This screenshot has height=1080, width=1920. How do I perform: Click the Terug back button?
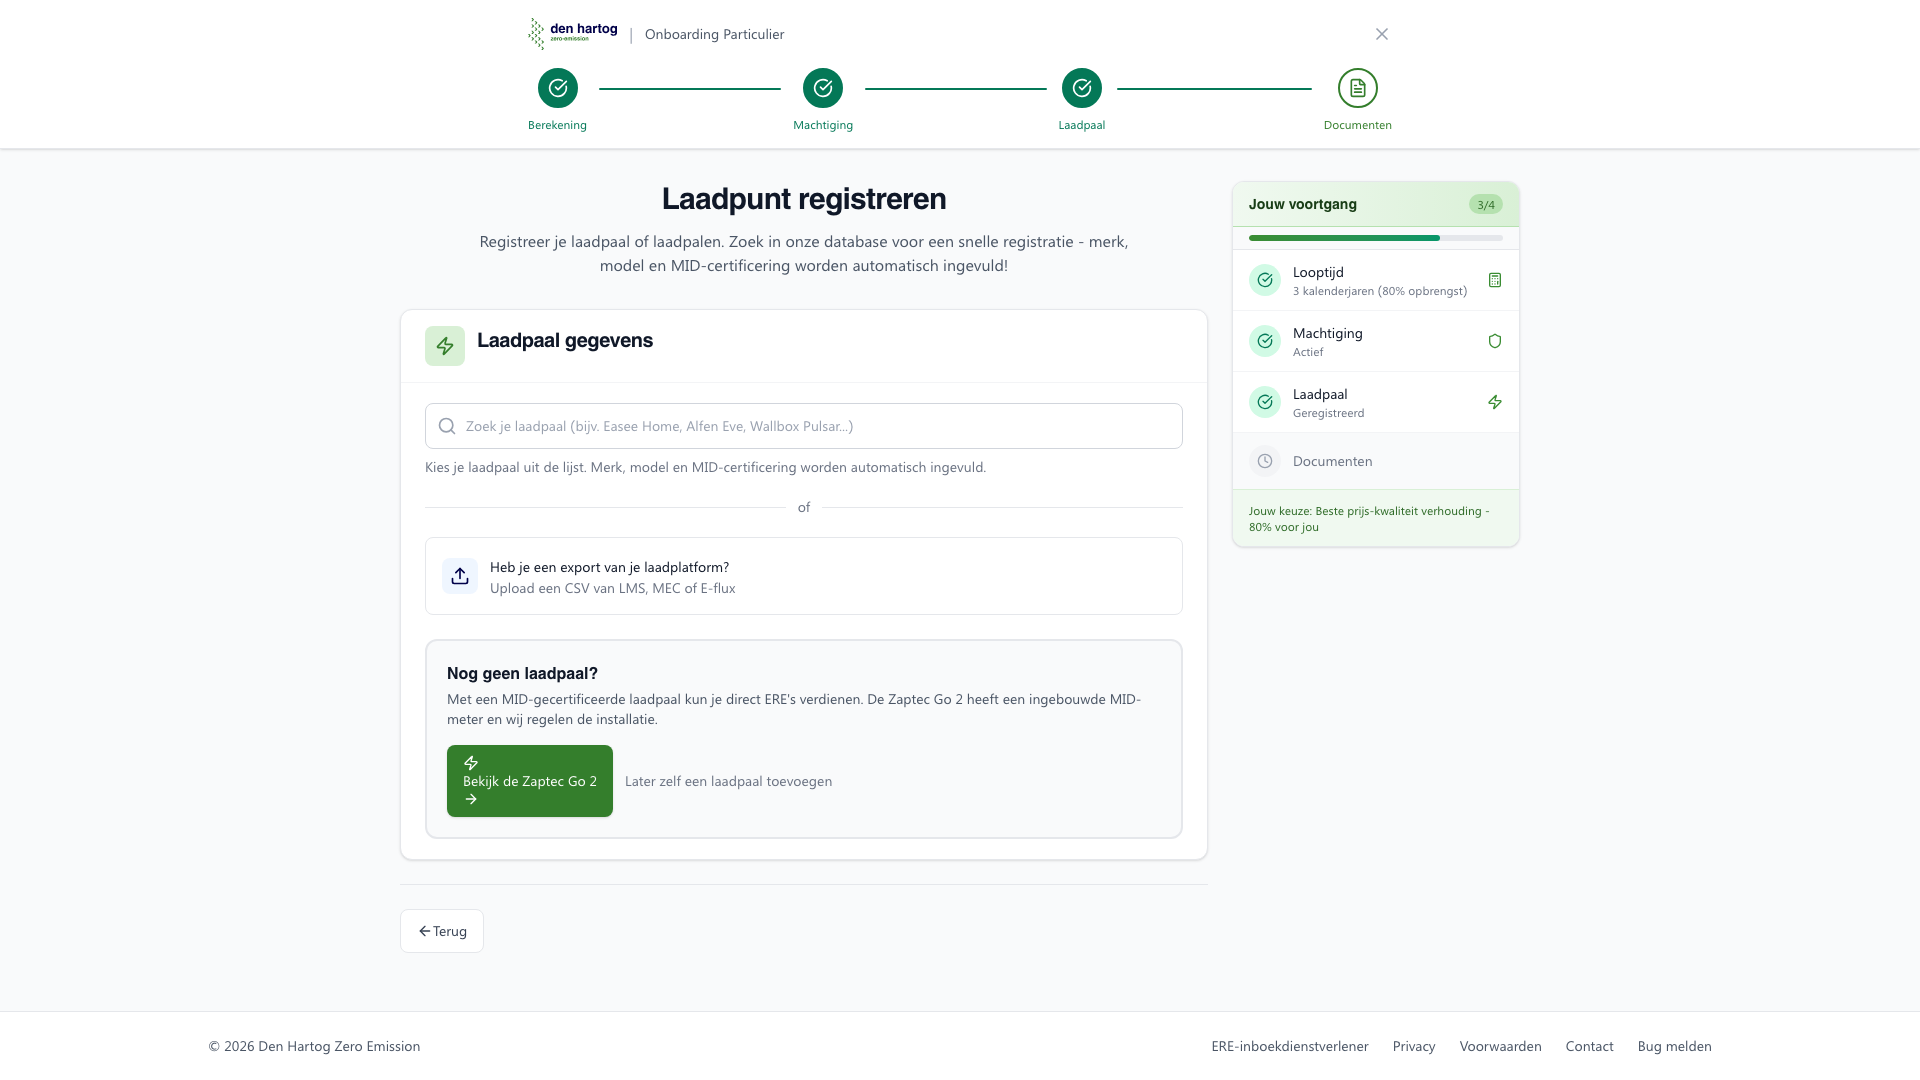(x=442, y=931)
